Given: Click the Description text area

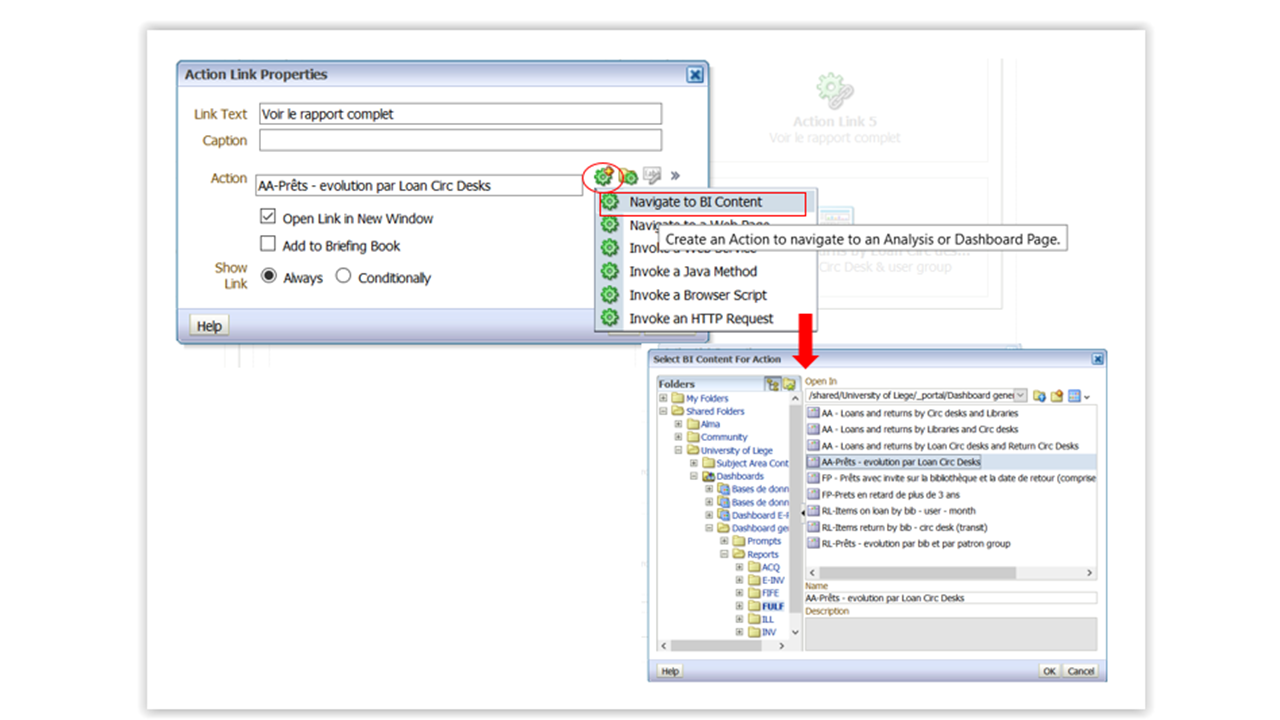Looking at the screenshot, I should click(950, 634).
